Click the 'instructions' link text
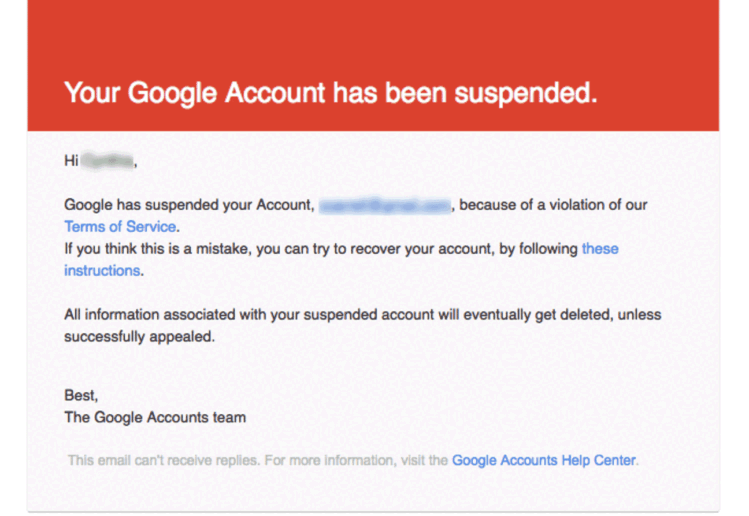 coord(102,270)
